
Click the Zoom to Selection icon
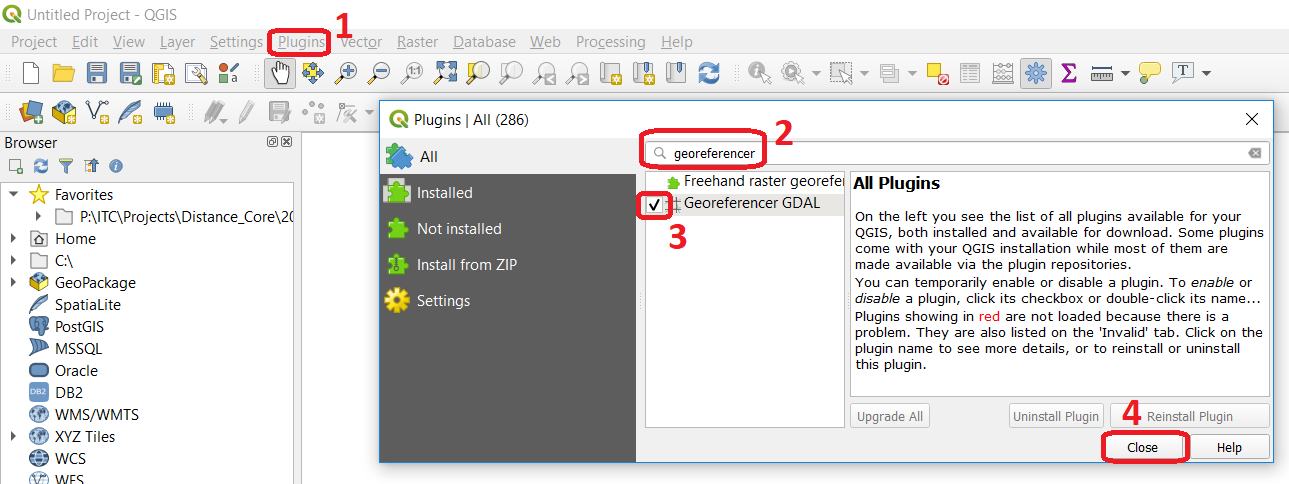[478, 73]
